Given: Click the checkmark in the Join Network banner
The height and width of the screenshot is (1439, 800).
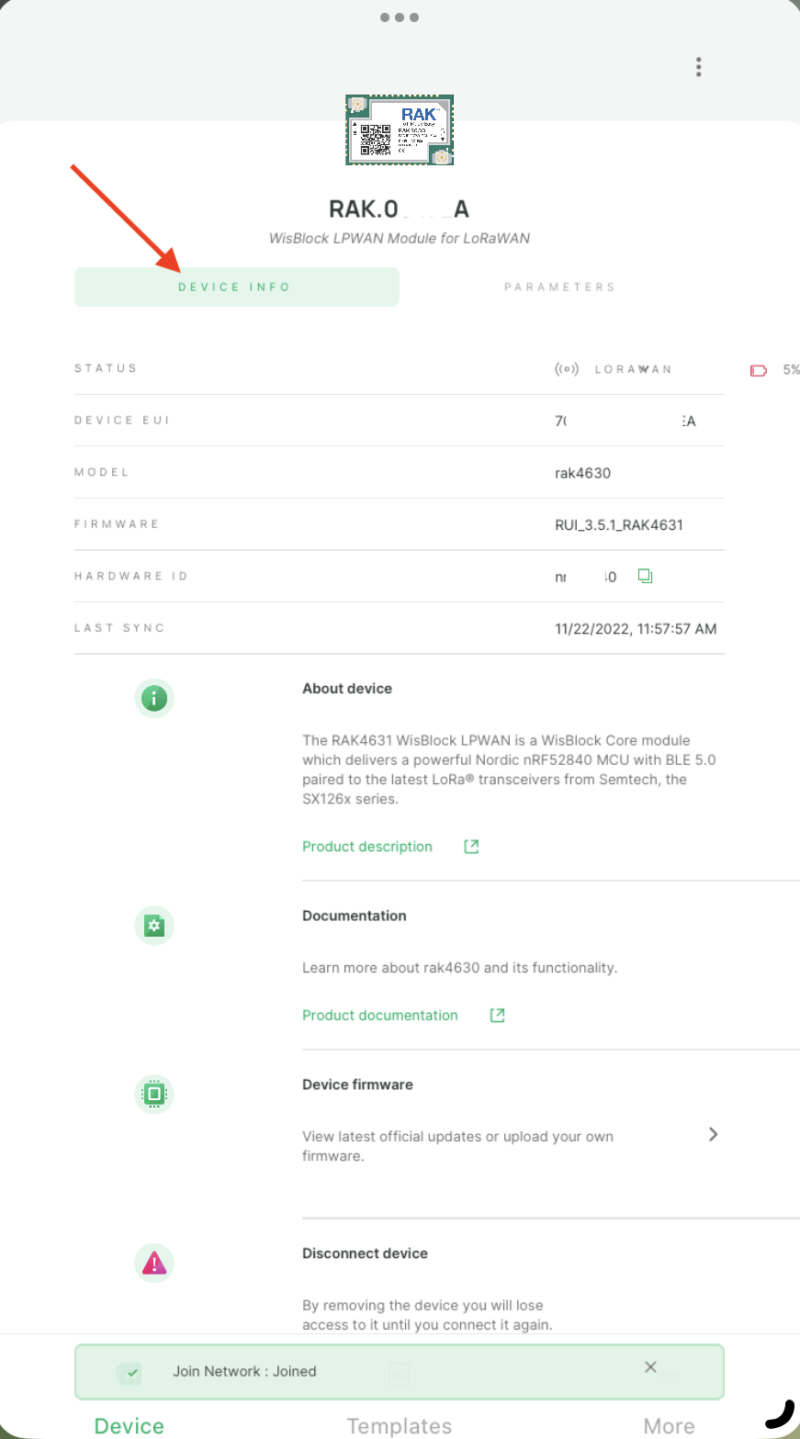Looking at the screenshot, I should pos(130,1373).
